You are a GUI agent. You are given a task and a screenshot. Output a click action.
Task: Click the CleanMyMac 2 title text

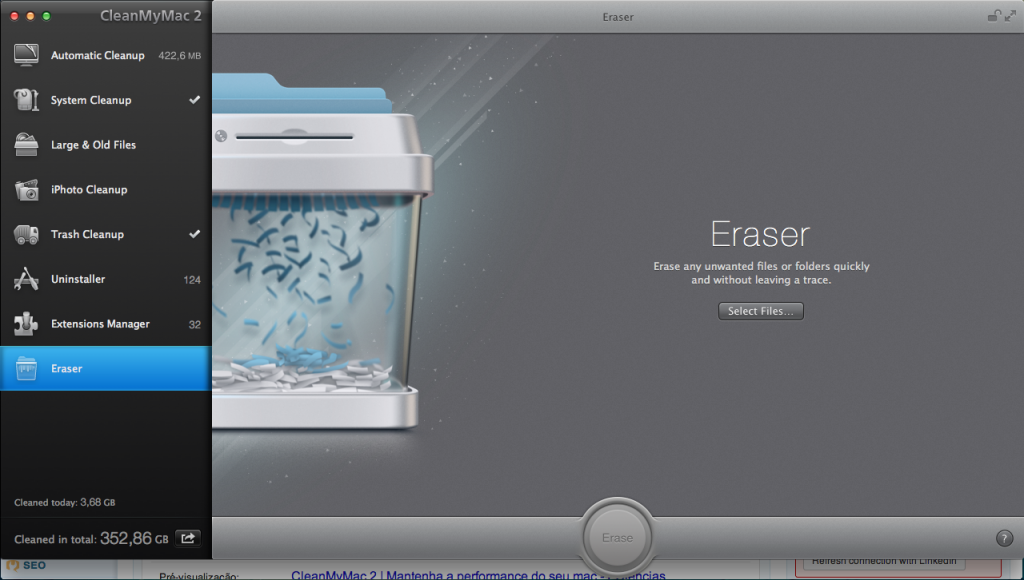(x=150, y=16)
